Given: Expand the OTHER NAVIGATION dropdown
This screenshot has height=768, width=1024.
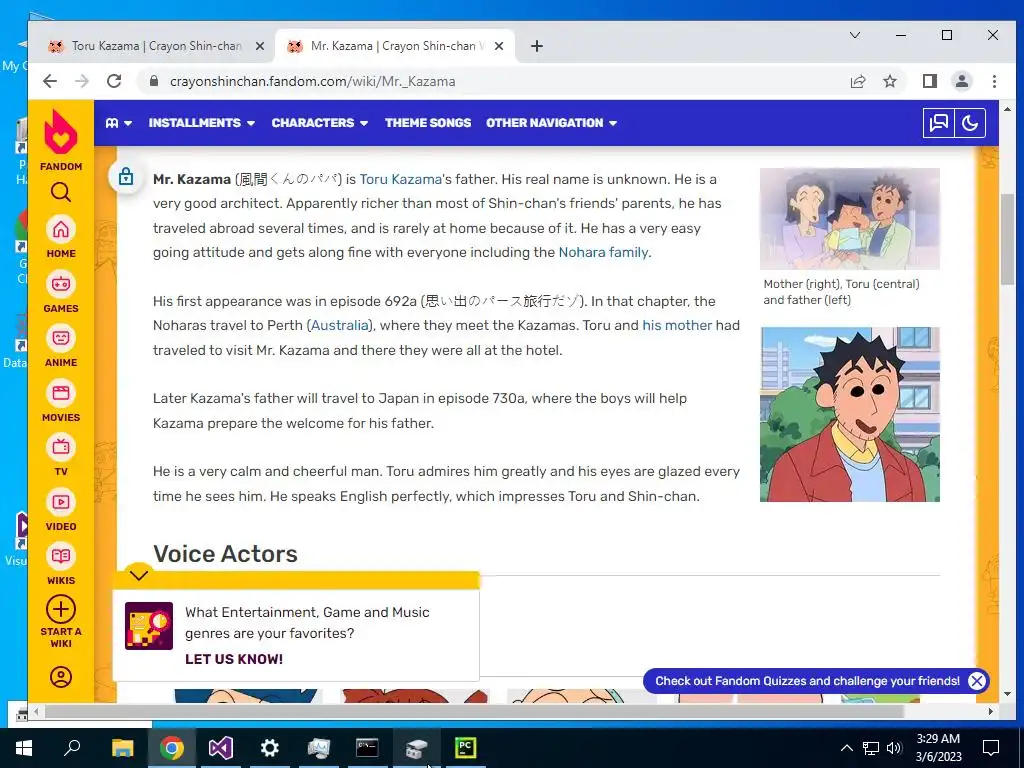Looking at the screenshot, I should 551,123.
